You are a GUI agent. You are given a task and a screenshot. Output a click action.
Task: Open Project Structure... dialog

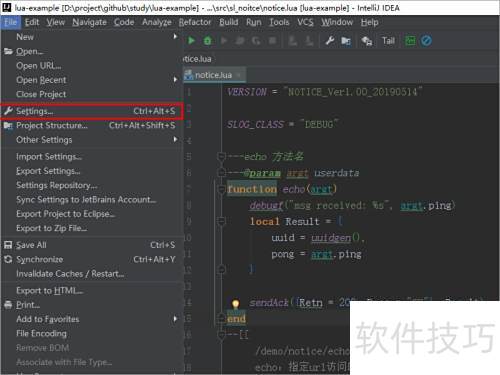(x=91, y=125)
